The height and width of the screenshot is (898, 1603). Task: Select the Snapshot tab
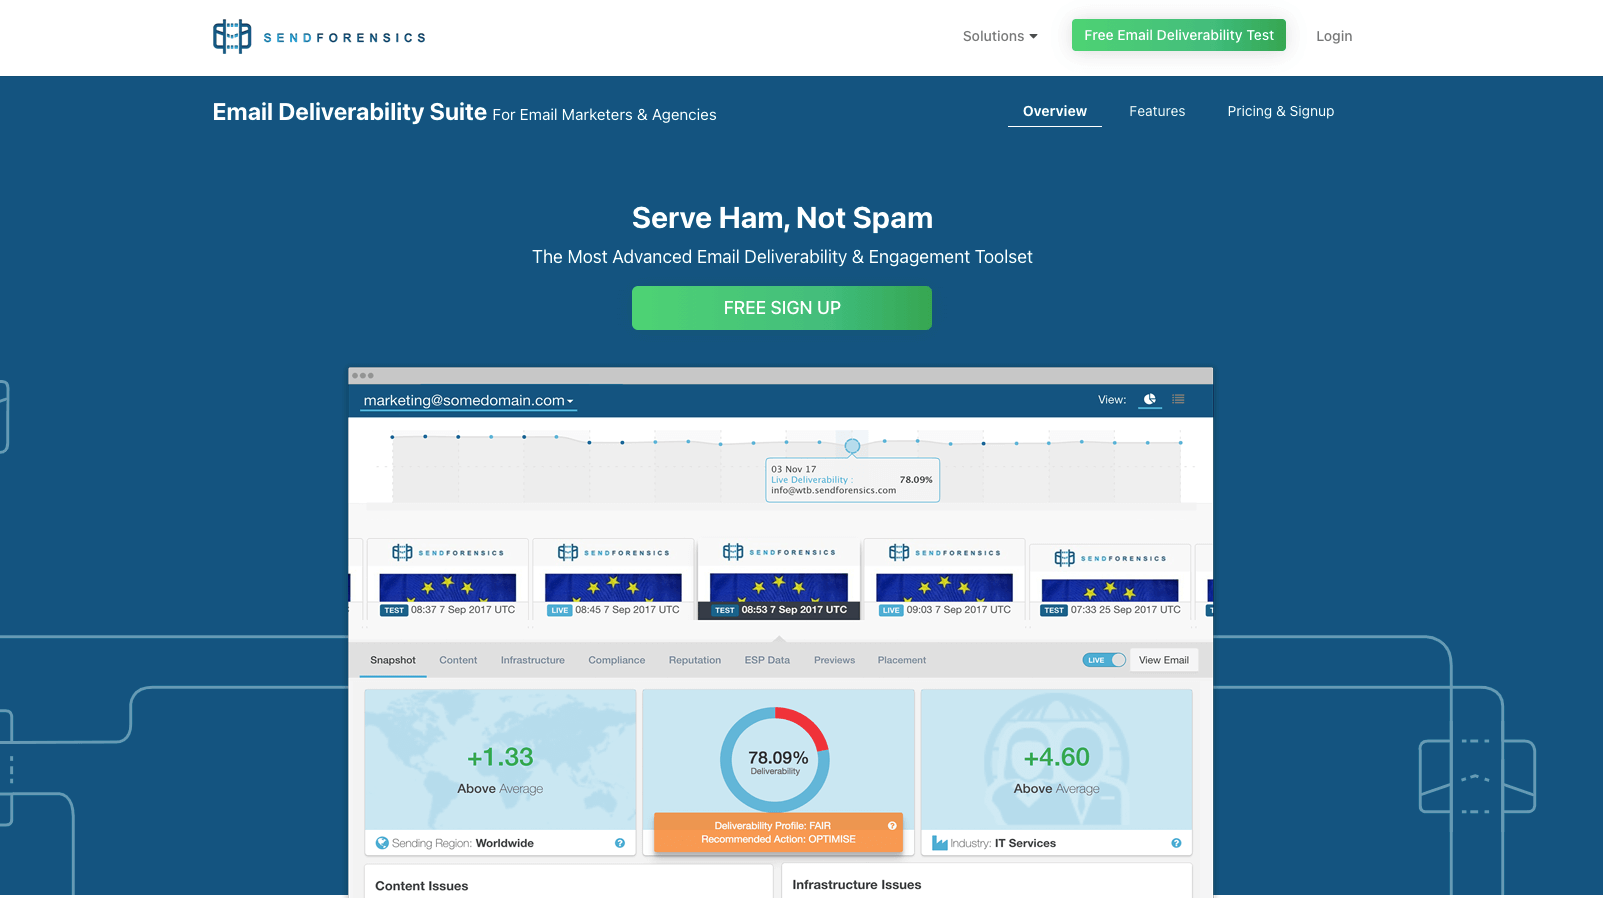393,660
